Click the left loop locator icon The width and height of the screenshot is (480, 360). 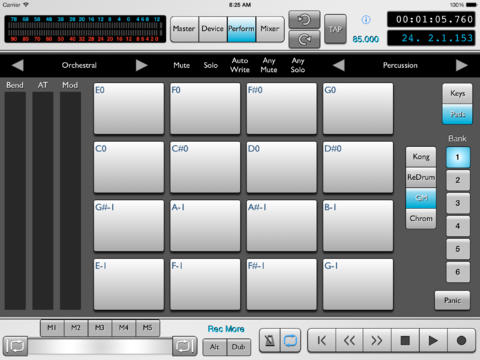pos(15,346)
